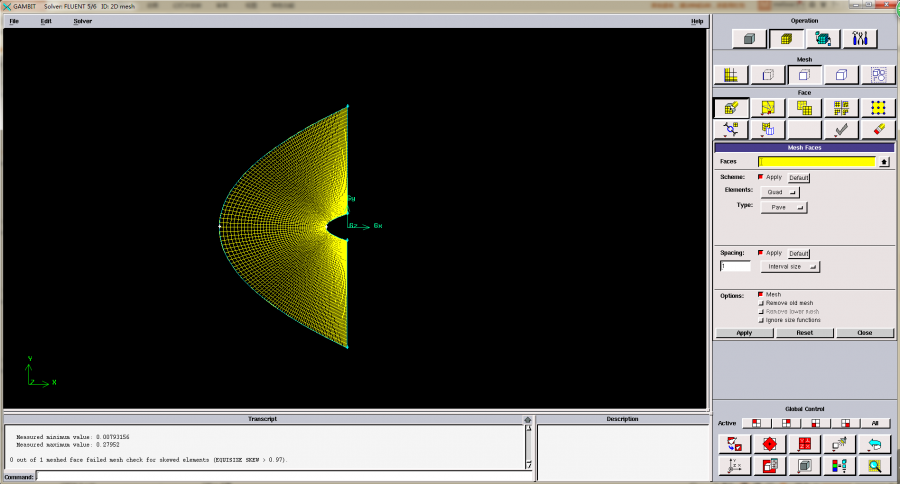Open the Tools operation button
Screen dimensions: 900x484
click(860, 39)
